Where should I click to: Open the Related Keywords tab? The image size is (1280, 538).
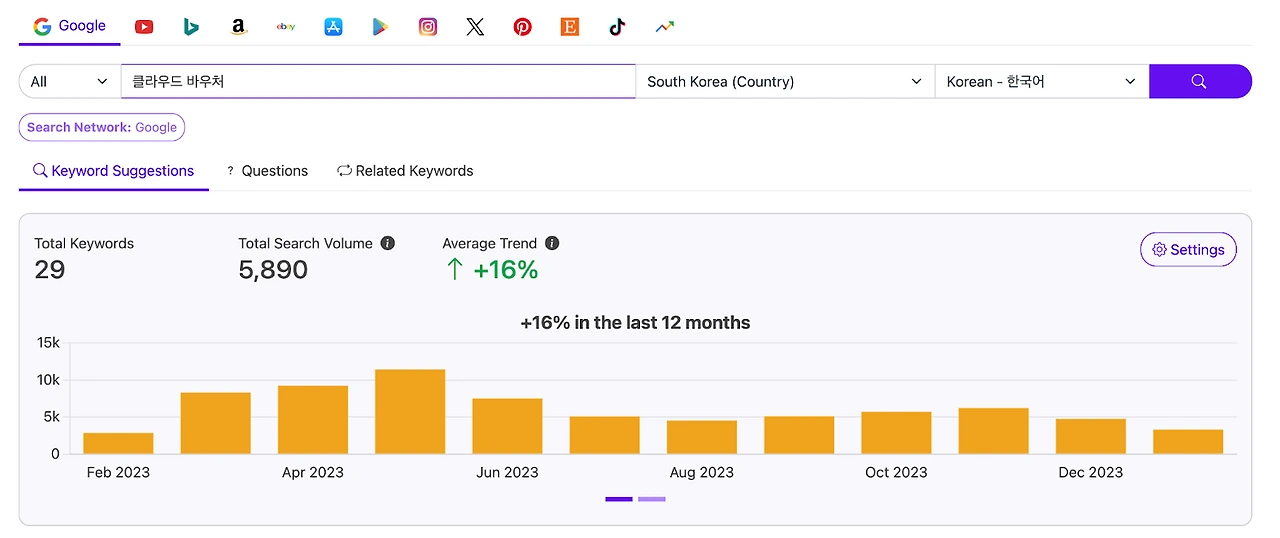tap(405, 171)
